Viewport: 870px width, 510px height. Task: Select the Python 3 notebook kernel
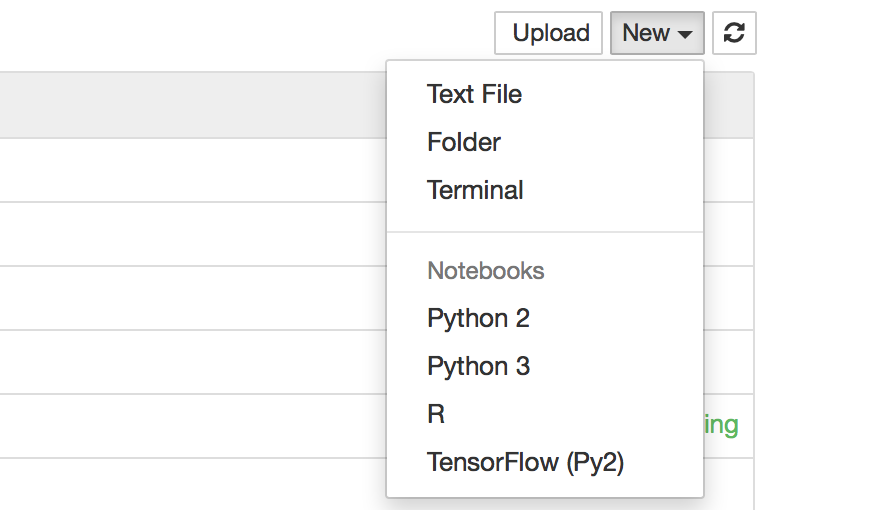coord(478,366)
